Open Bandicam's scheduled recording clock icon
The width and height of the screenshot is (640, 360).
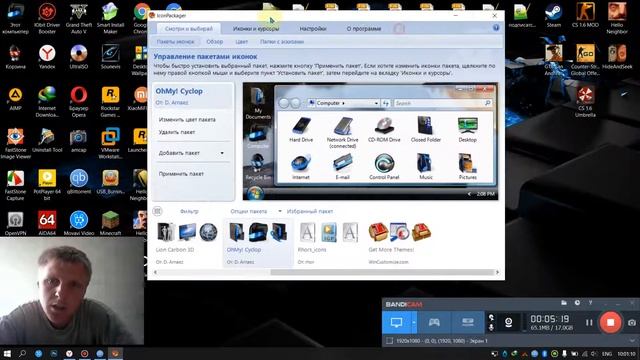pos(577,303)
